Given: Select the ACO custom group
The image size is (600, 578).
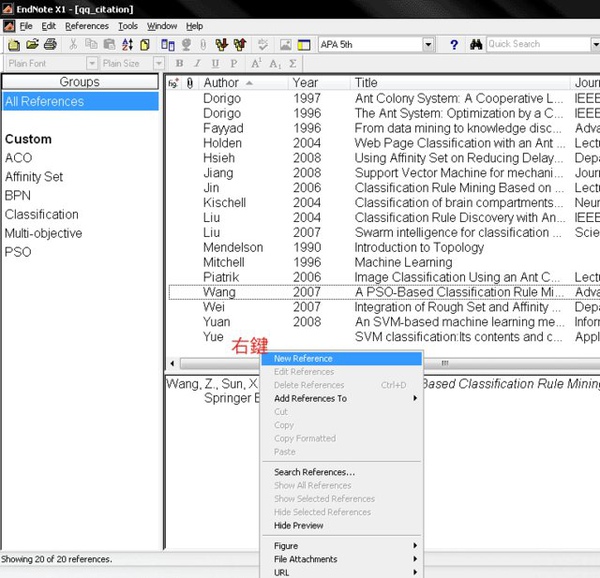Looking at the screenshot, I should pos(18,158).
